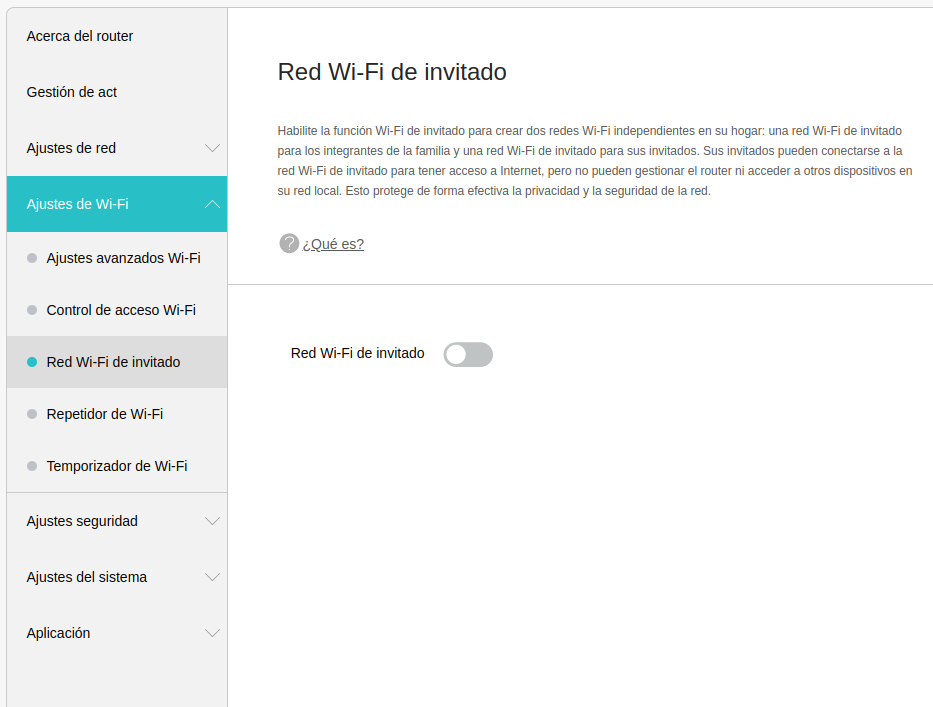Open Temporizador de Wi-Fi page
Viewport: 933px width, 707px height.
coord(117,466)
